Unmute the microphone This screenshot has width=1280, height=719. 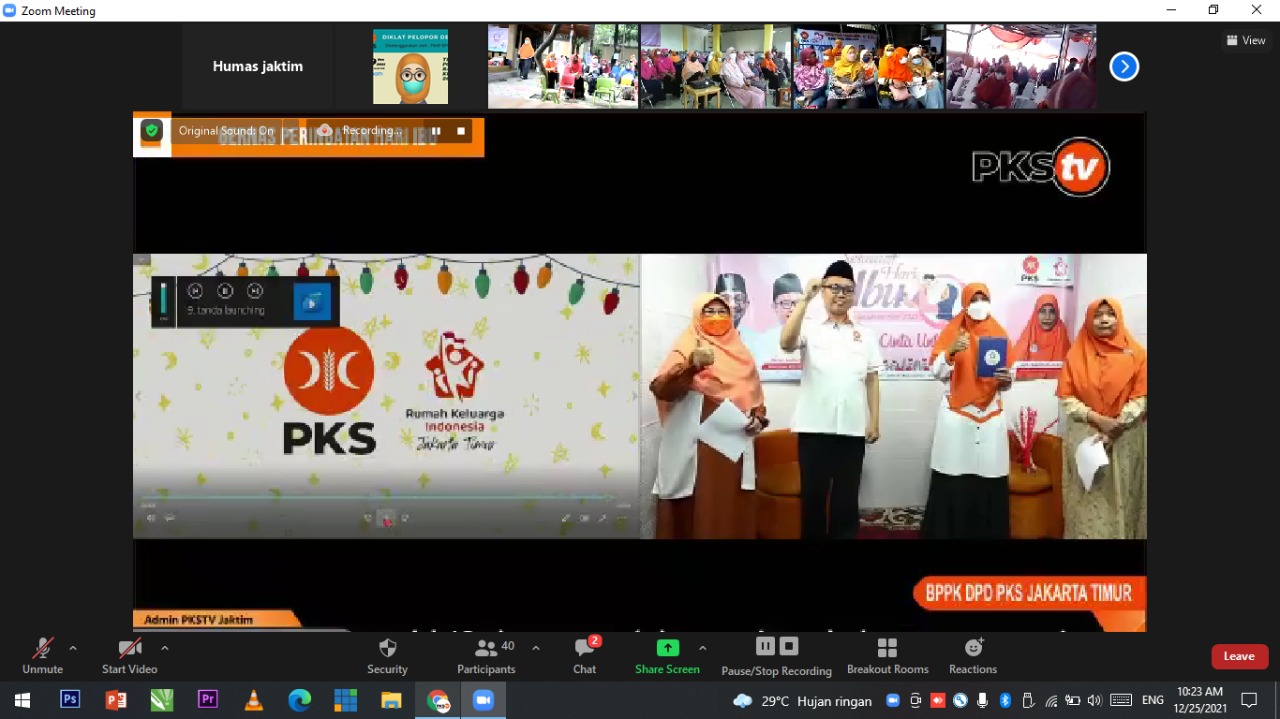[42, 648]
